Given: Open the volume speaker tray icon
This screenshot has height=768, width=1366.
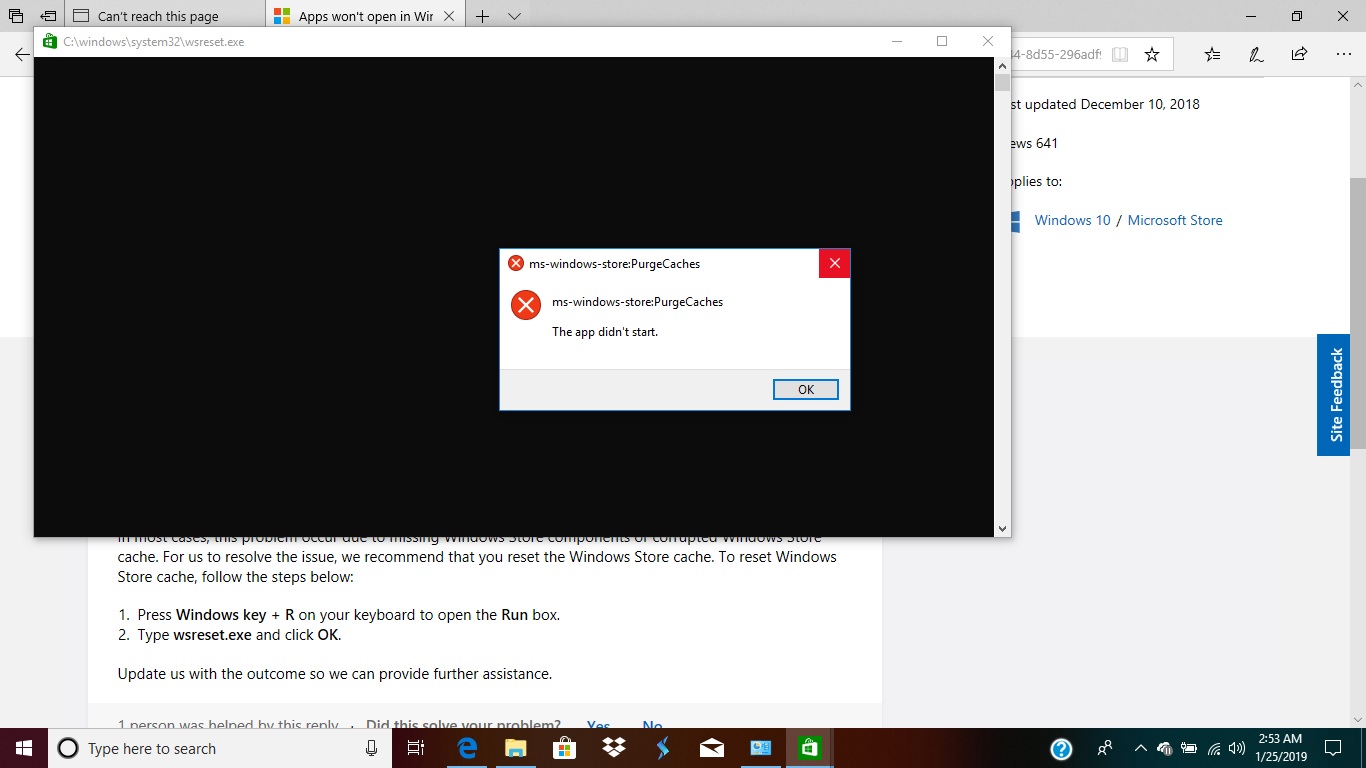Looking at the screenshot, I should point(1237,748).
